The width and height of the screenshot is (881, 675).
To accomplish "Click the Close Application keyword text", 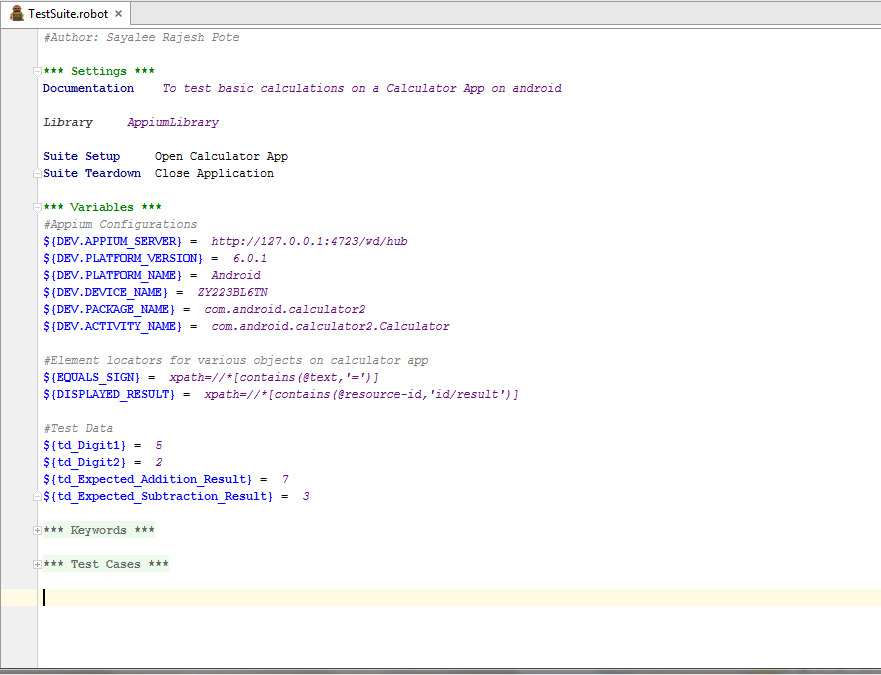I will [214, 174].
